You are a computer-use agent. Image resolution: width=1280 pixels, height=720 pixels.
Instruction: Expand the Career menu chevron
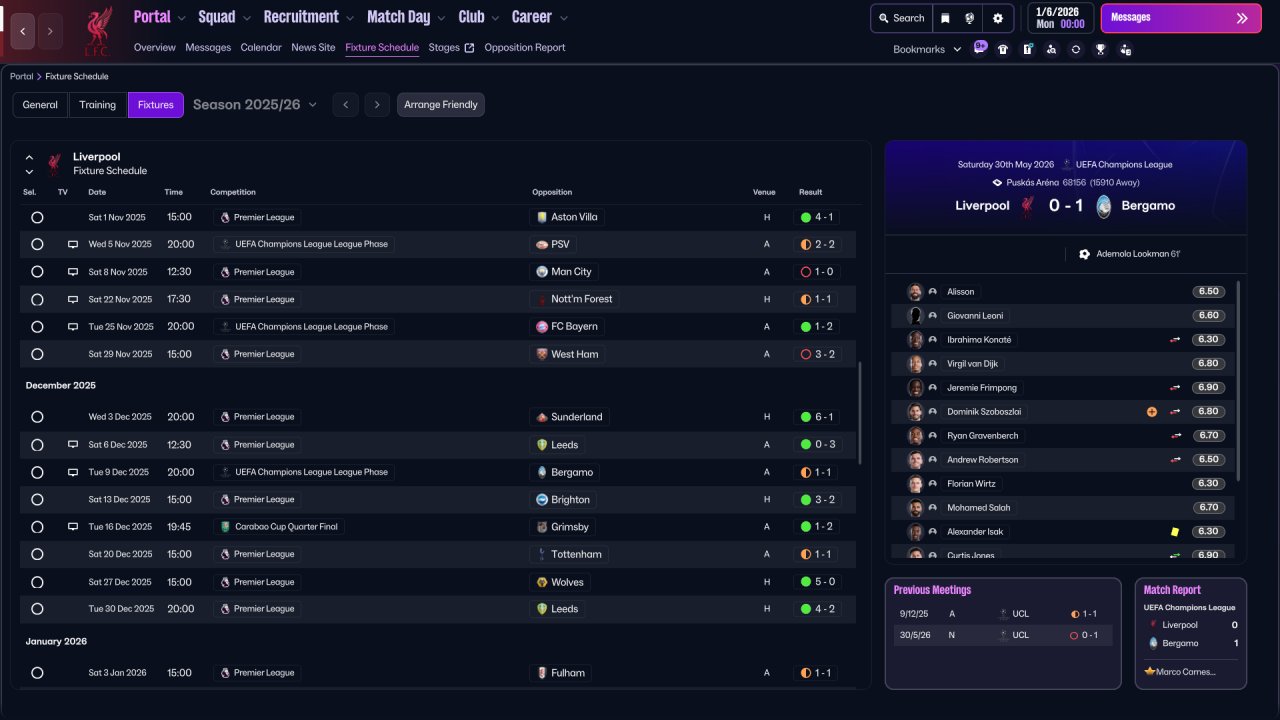tap(563, 18)
